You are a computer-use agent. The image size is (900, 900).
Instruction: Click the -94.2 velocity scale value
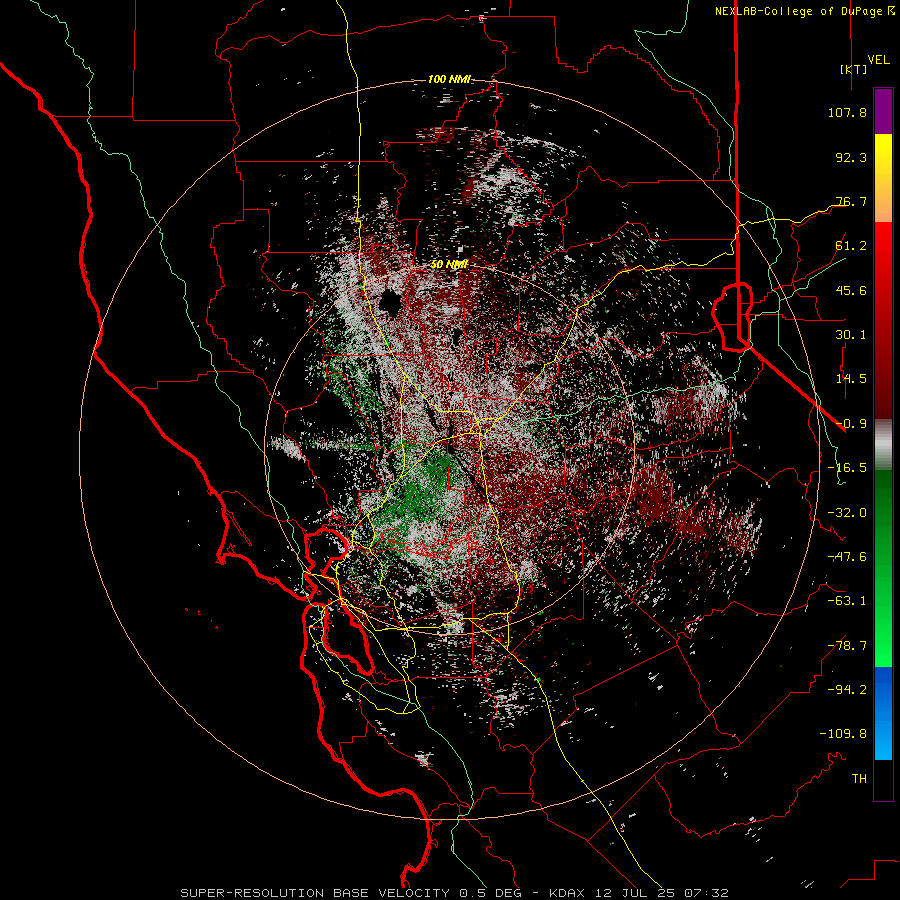pyautogui.click(x=847, y=690)
